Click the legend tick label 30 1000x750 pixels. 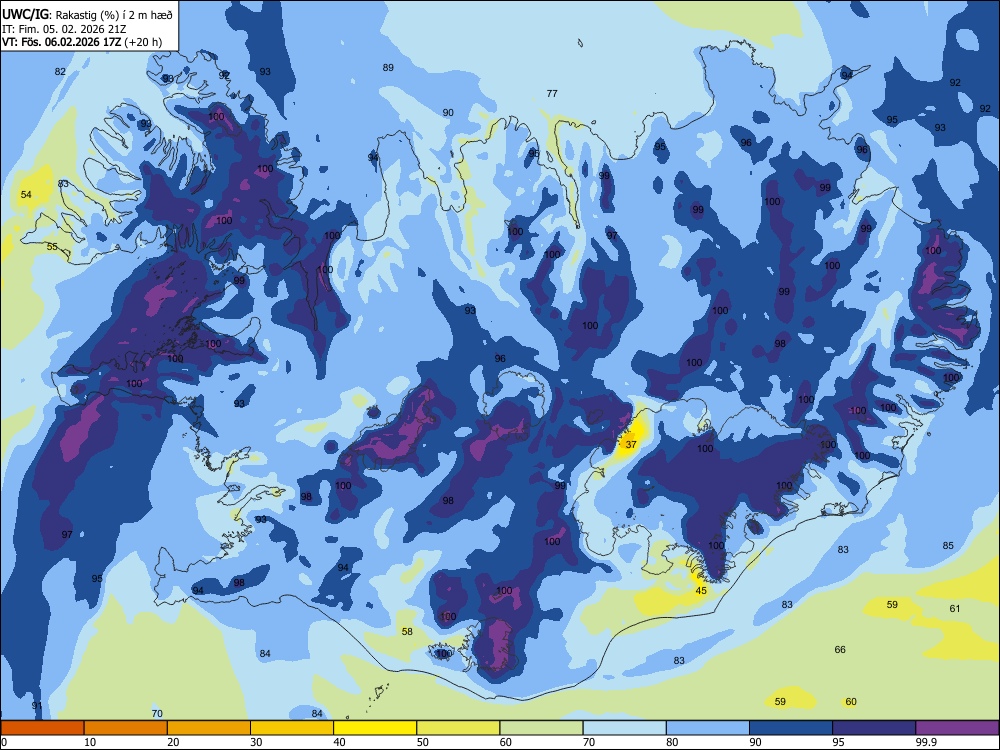click(256, 742)
